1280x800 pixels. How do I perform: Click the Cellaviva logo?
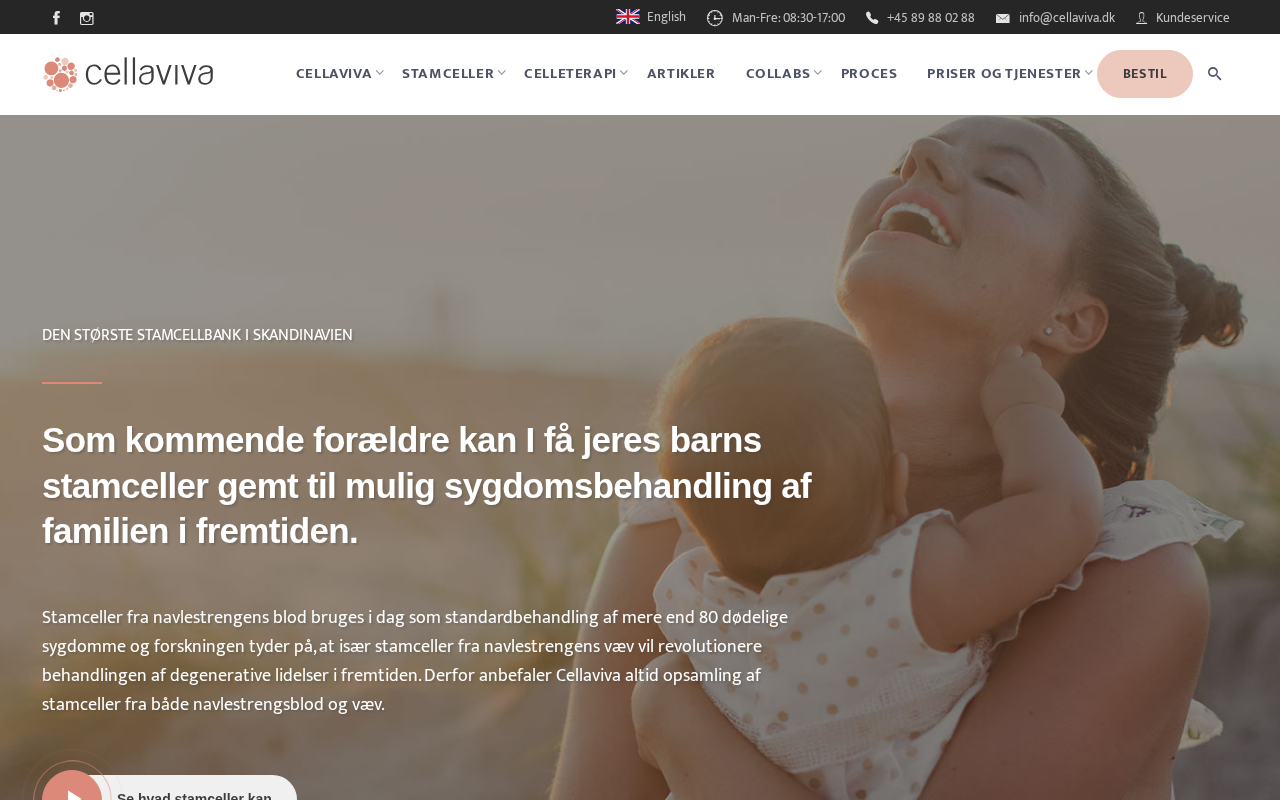[x=128, y=74]
